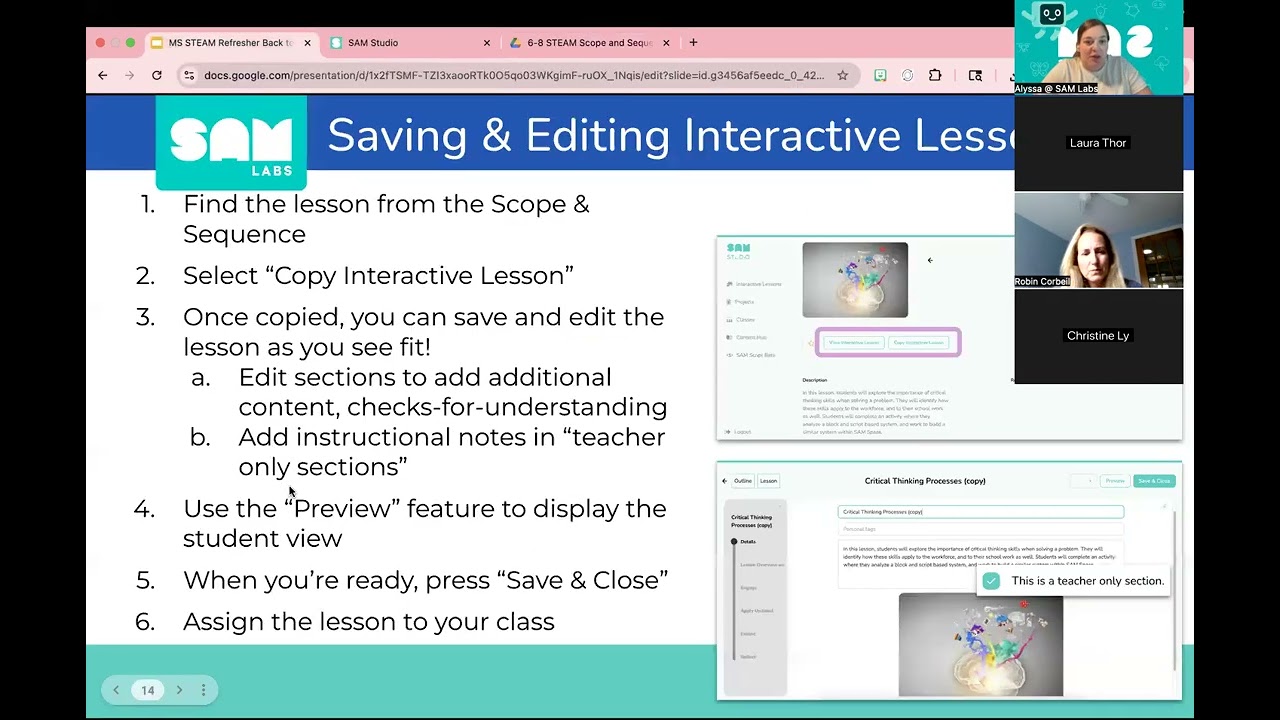Click the text 'Select "Copy Interactive Lesson"'
1280x720 pixels.
click(x=378, y=275)
